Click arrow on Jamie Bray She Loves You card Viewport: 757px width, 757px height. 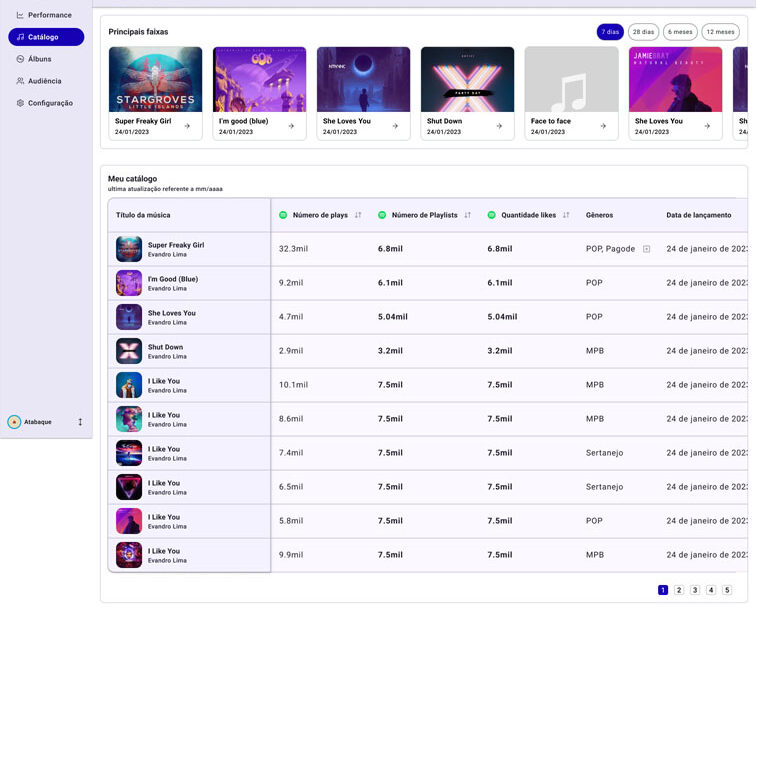707,126
